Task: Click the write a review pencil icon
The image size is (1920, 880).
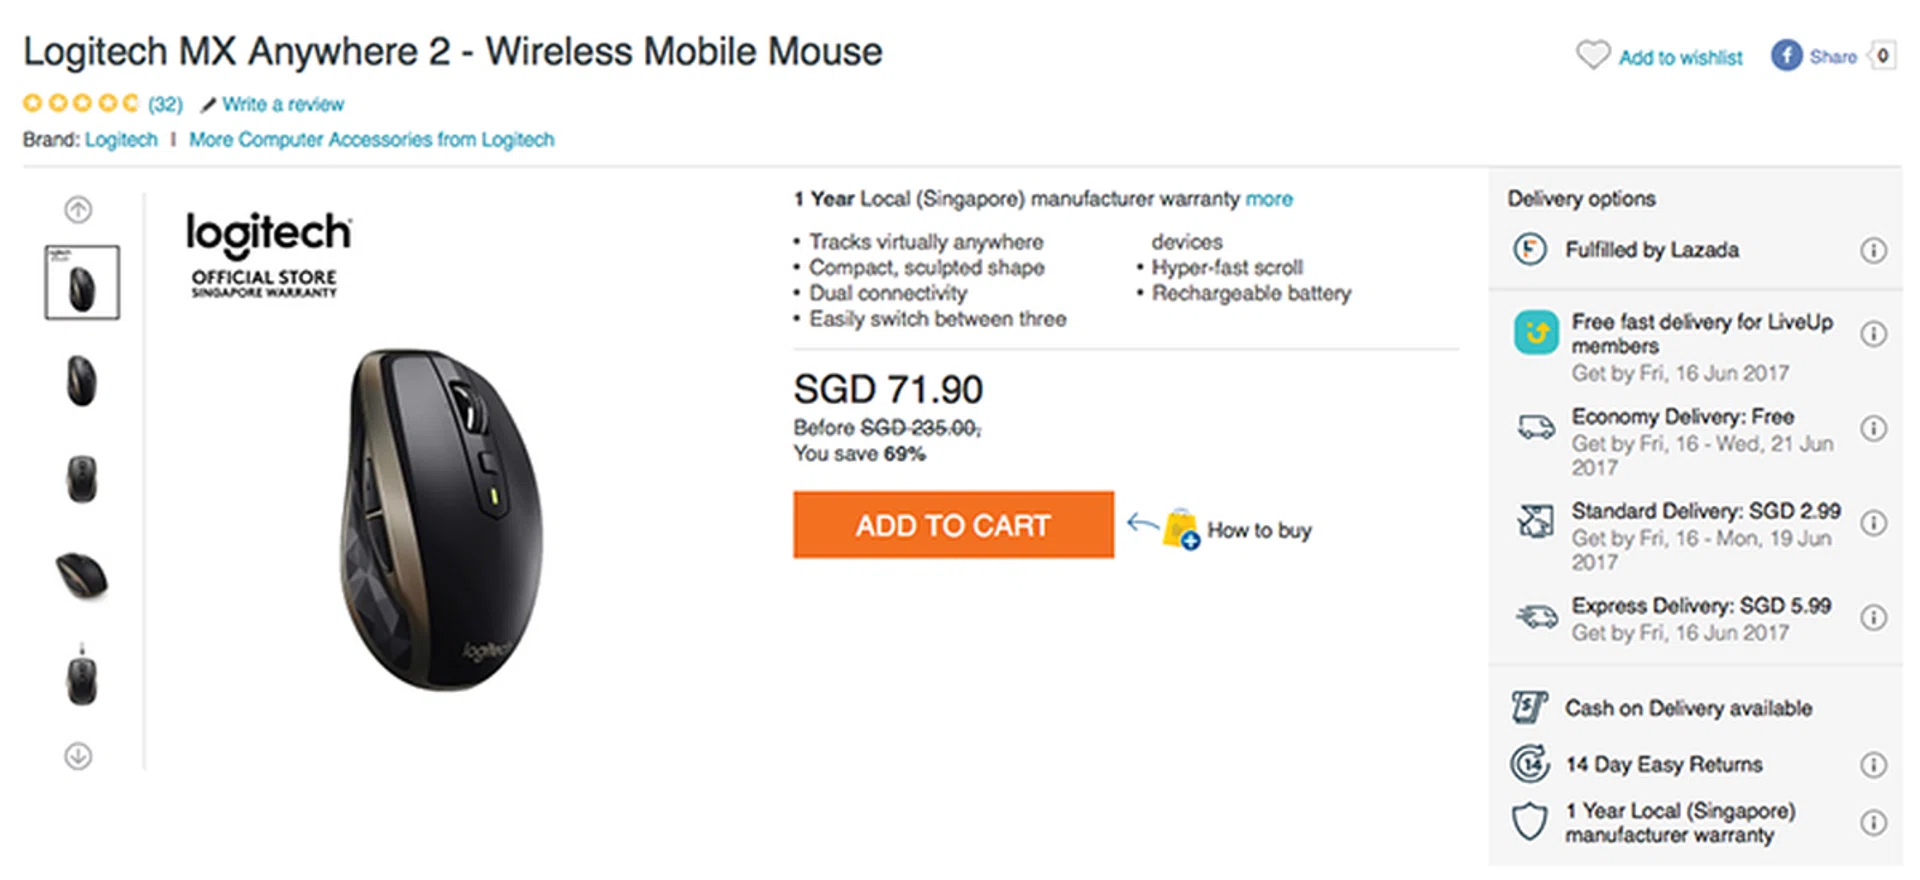Action: [x=208, y=105]
